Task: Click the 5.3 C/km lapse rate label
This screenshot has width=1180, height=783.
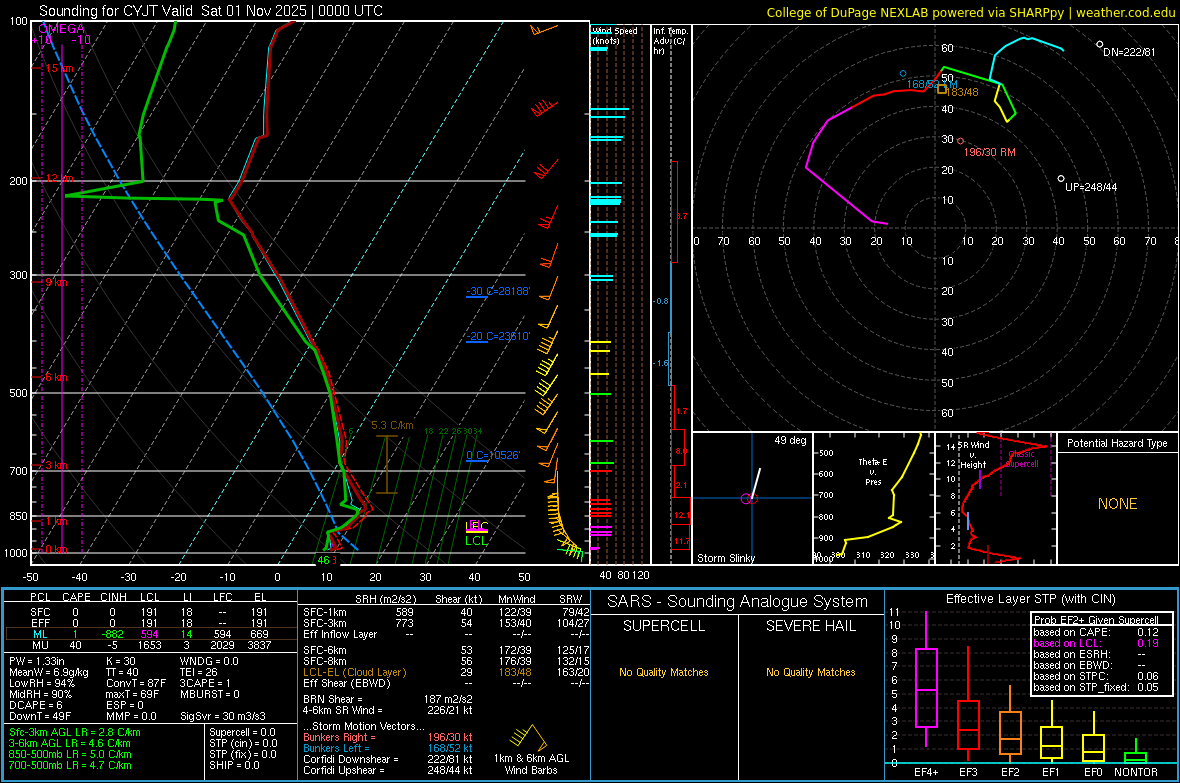Action: [392, 425]
